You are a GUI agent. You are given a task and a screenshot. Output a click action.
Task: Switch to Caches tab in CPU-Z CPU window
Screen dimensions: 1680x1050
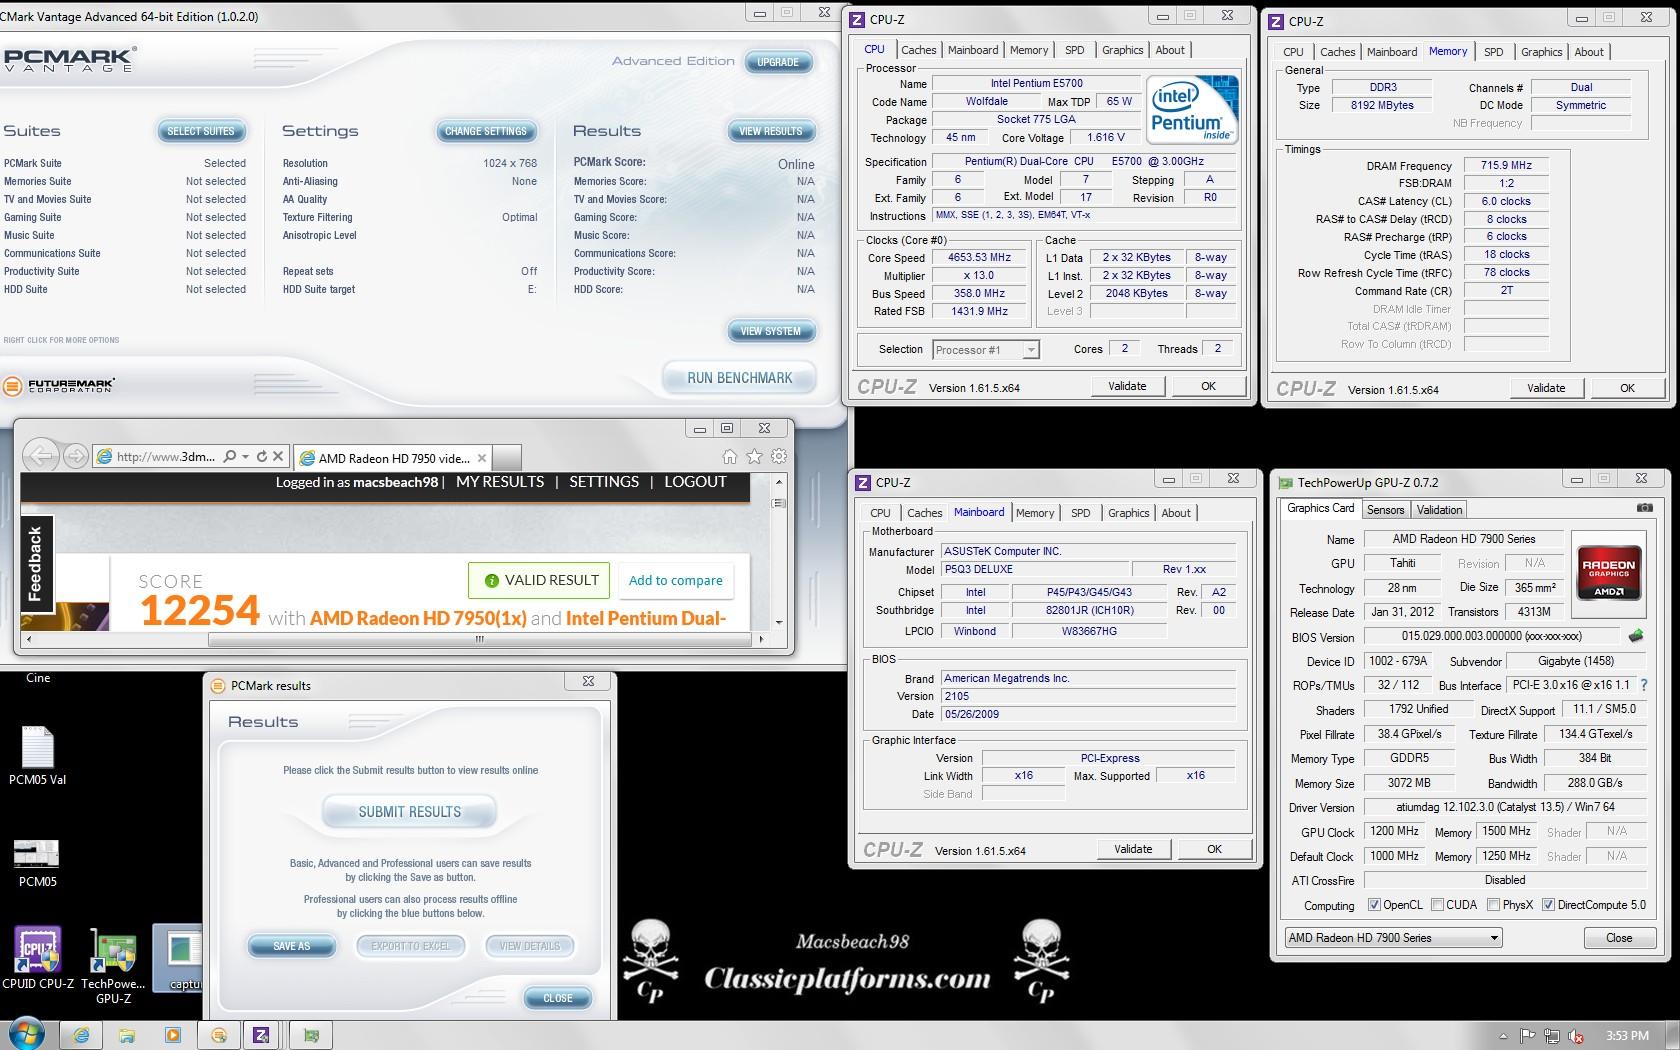[x=918, y=50]
